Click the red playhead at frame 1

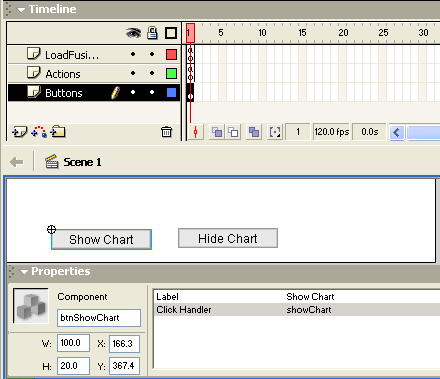(190, 33)
